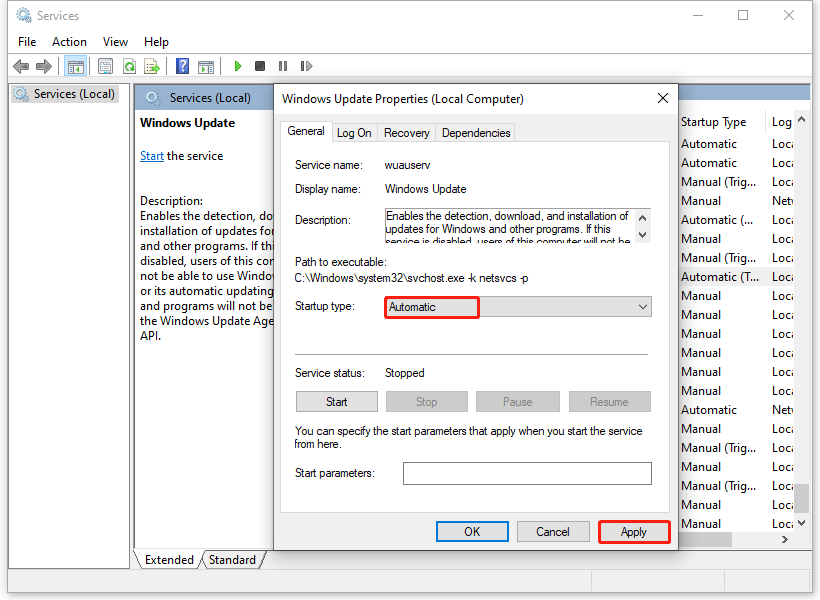Click the Cancel button

point(553,531)
